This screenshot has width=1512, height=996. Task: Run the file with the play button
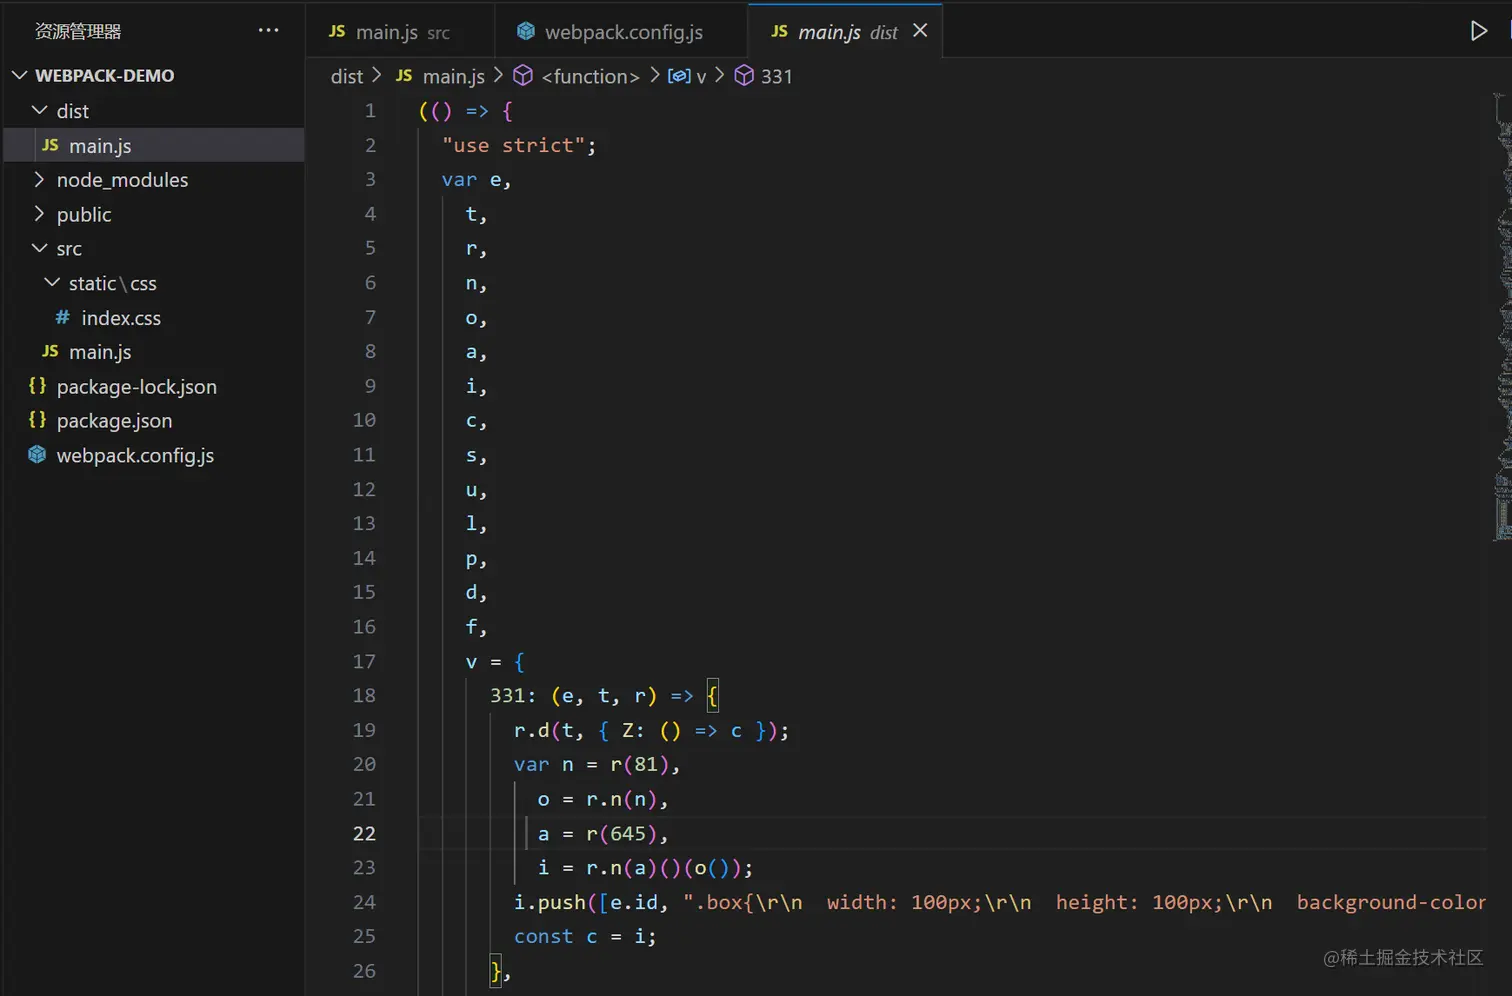[x=1478, y=31]
